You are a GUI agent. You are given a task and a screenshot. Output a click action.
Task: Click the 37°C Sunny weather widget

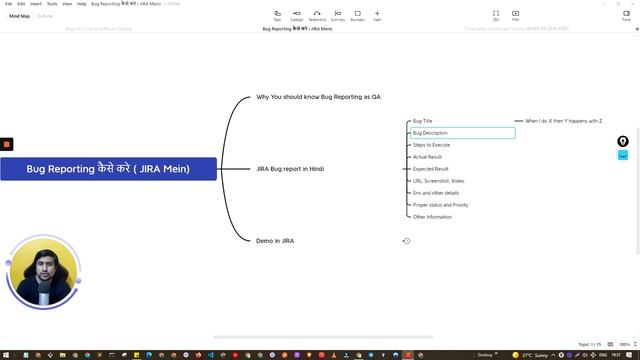(x=530, y=355)
